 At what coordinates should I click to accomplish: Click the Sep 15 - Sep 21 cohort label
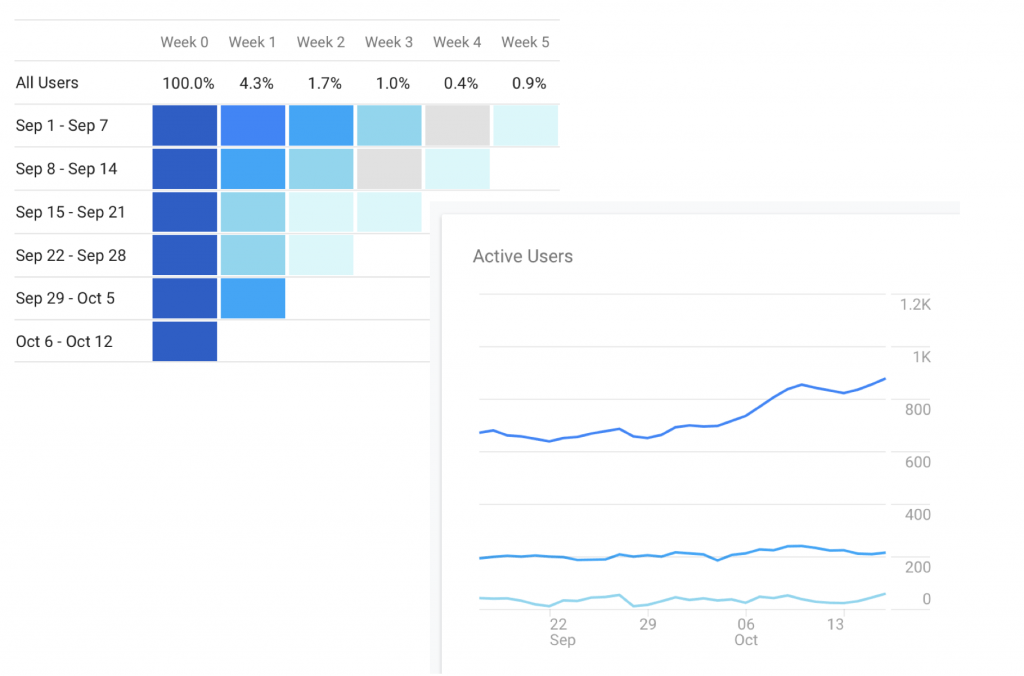pyautogui.click(x=70, y=212)
